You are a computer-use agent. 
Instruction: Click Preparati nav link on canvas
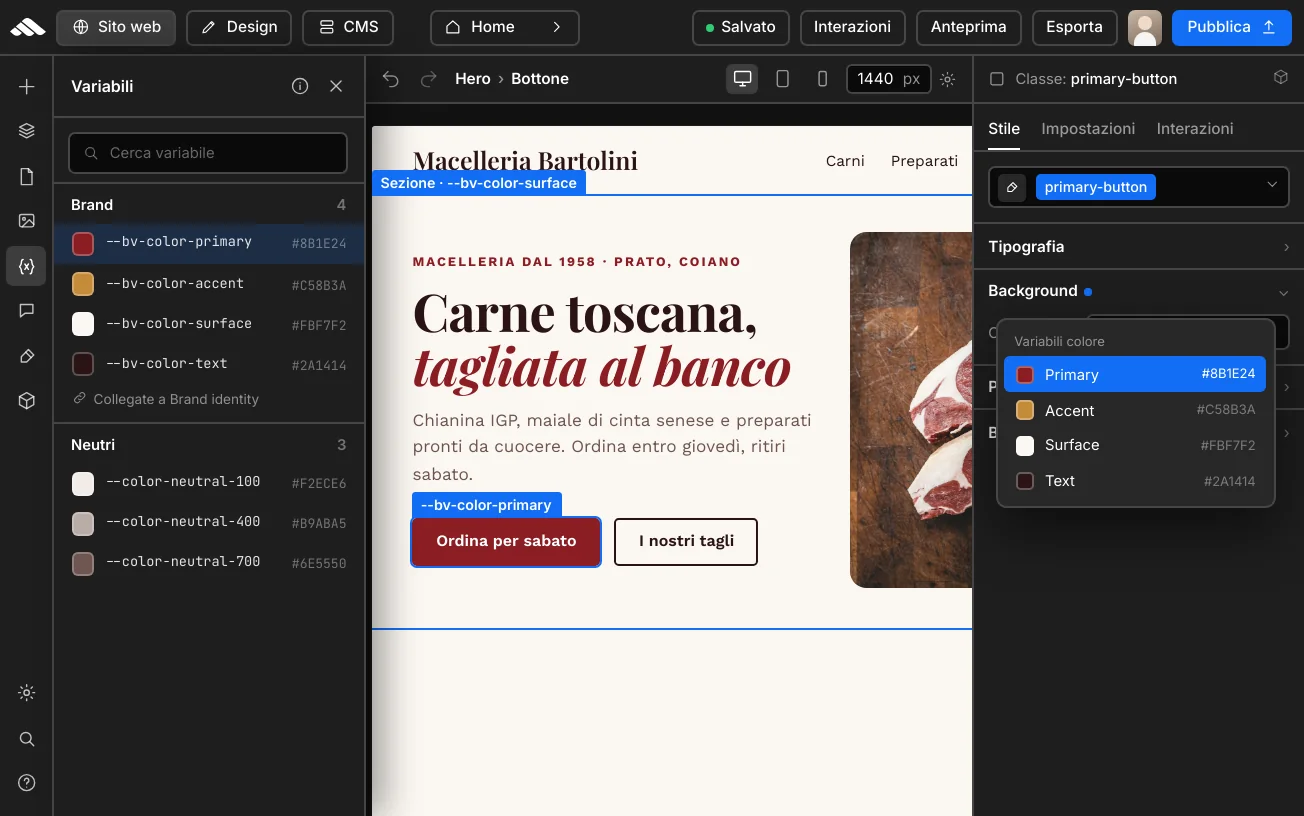924,160
